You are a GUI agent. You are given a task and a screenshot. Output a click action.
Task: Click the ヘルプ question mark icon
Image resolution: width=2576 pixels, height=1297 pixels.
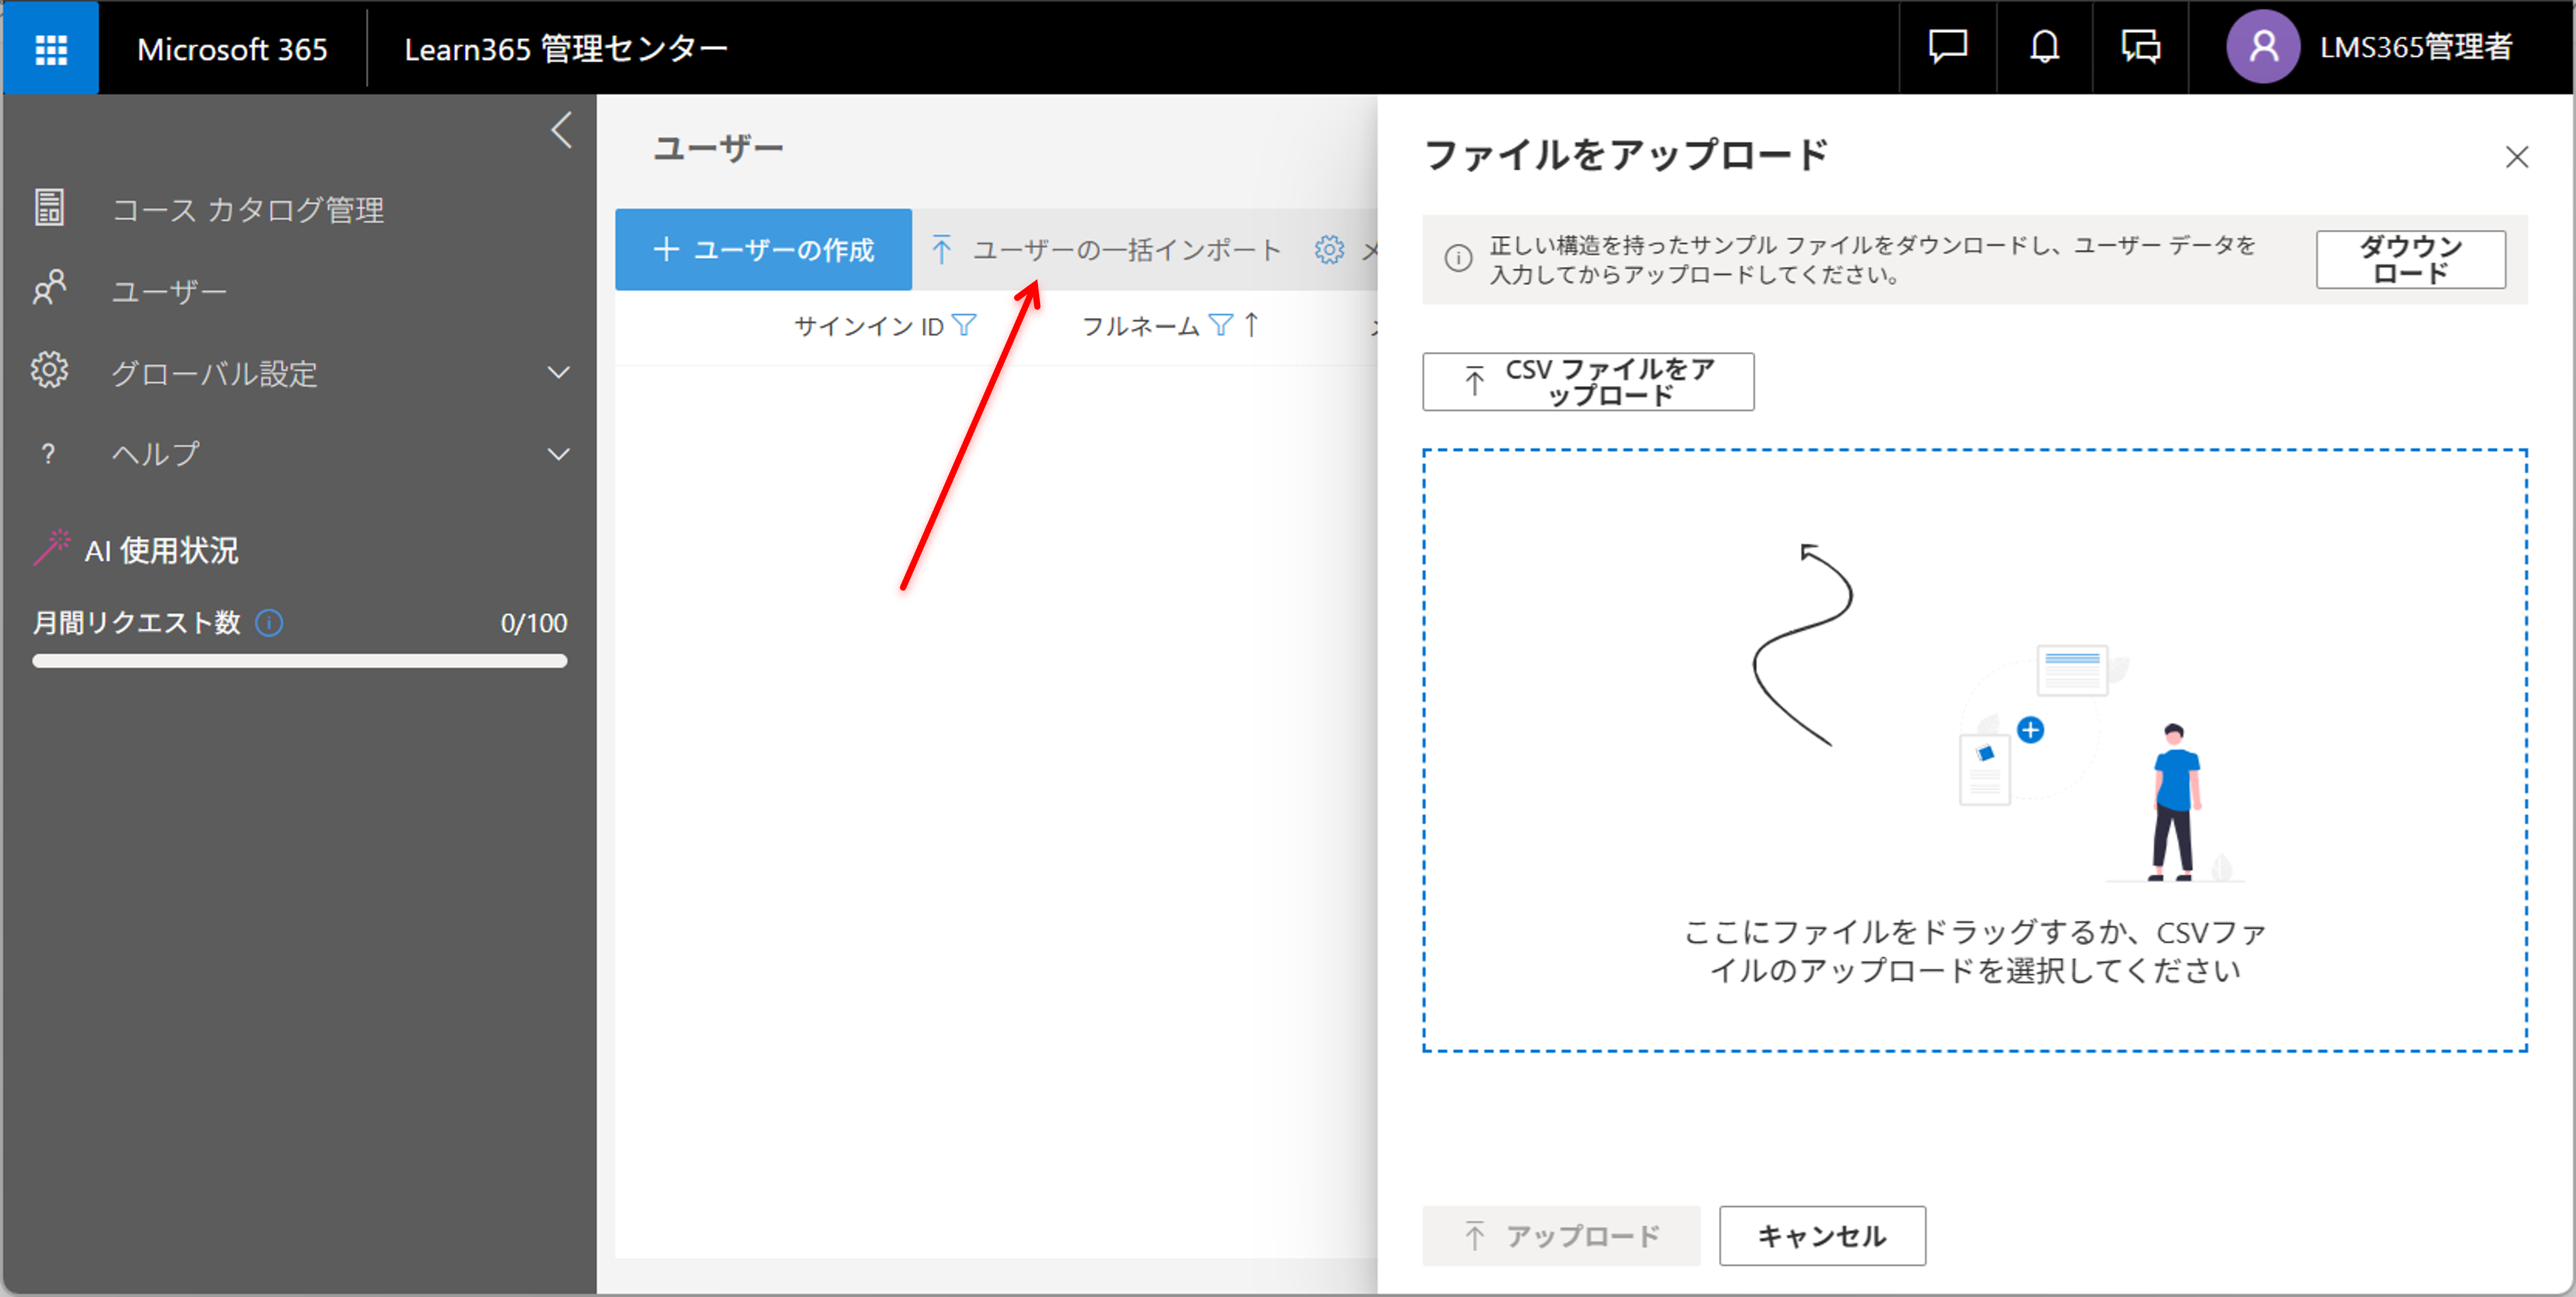48,454
